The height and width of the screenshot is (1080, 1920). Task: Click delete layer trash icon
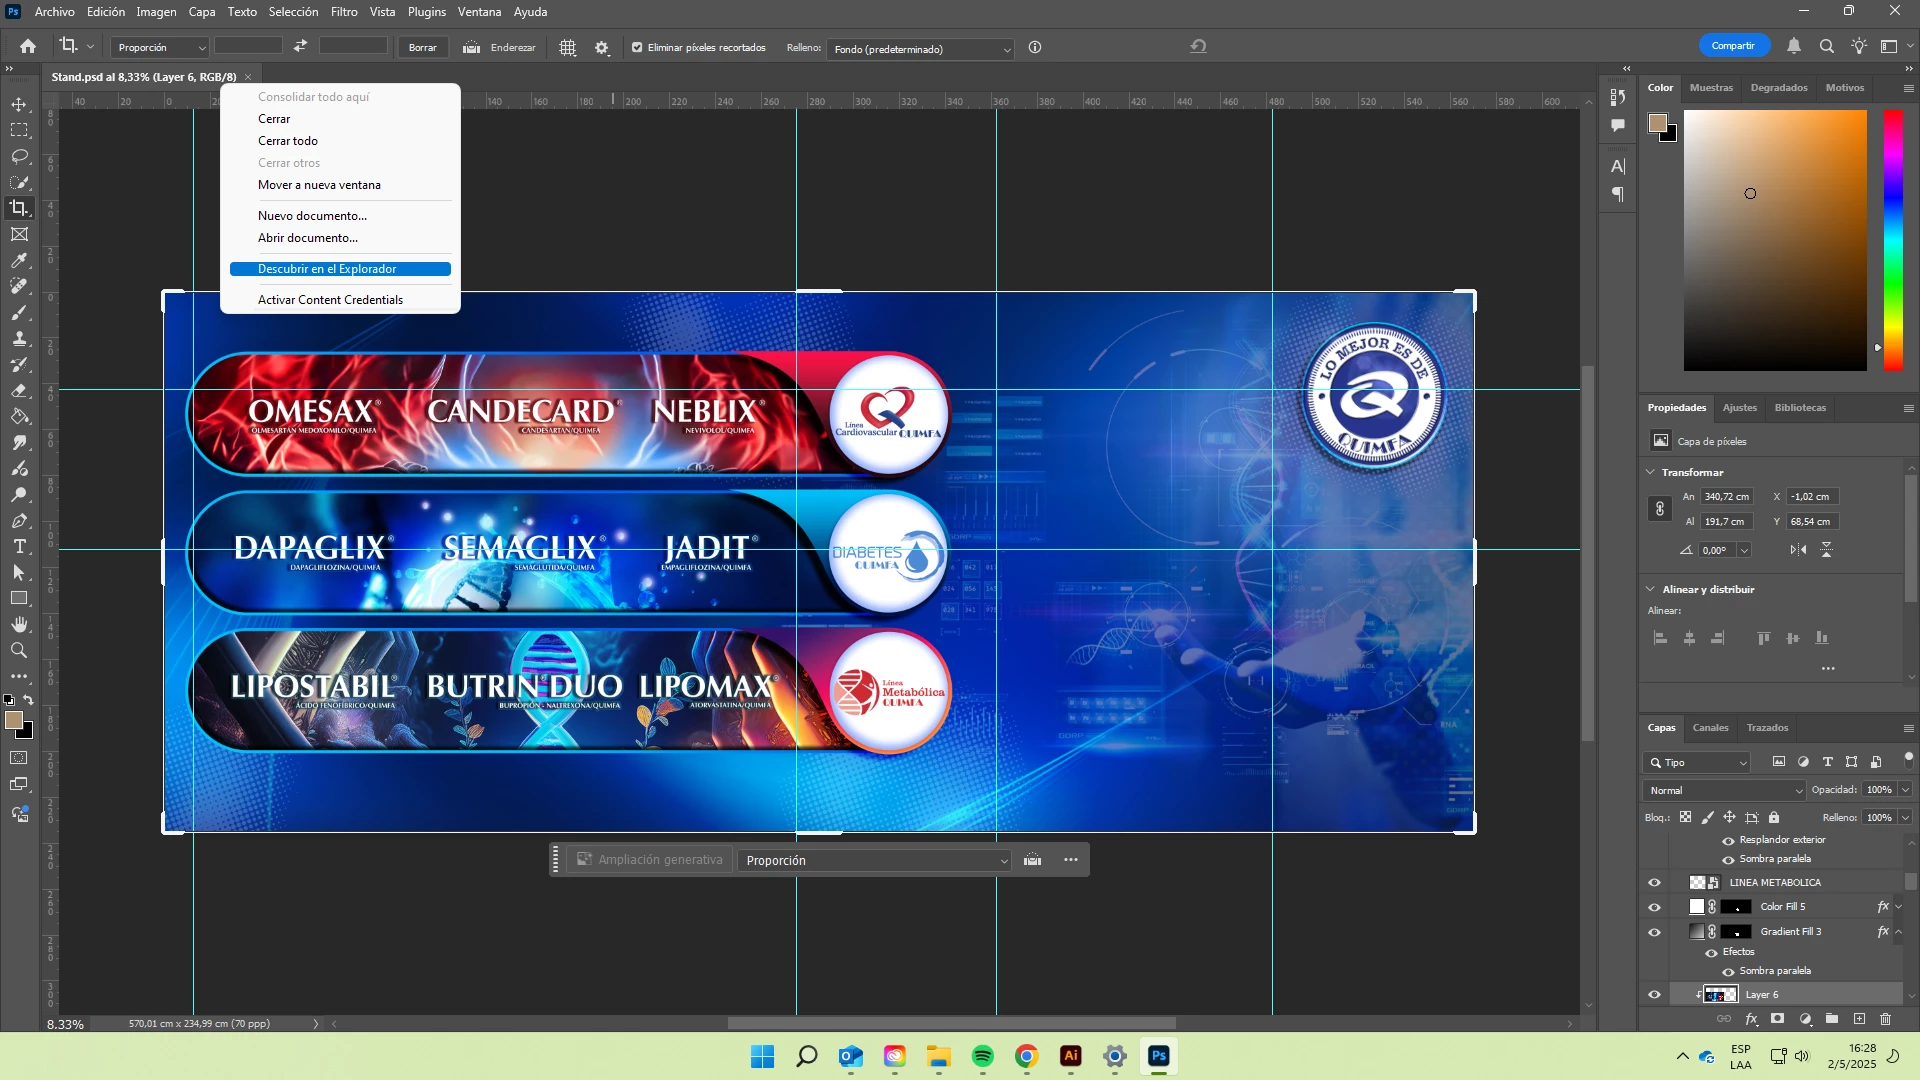[1886, 1019]
